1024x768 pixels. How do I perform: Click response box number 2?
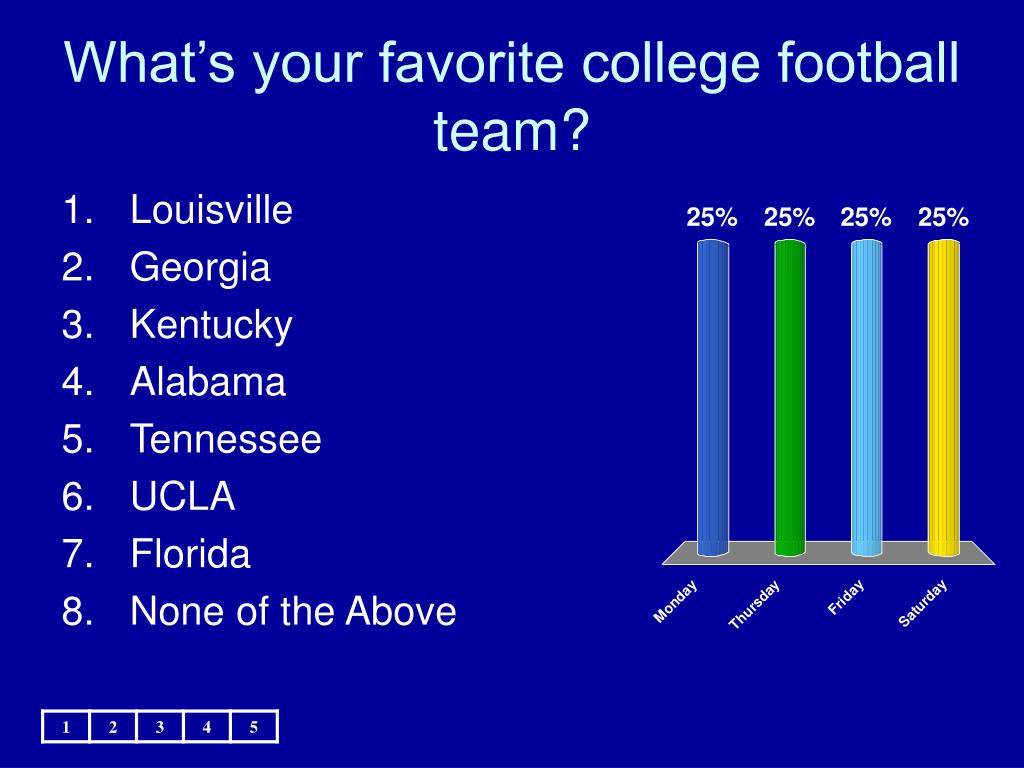113,727
